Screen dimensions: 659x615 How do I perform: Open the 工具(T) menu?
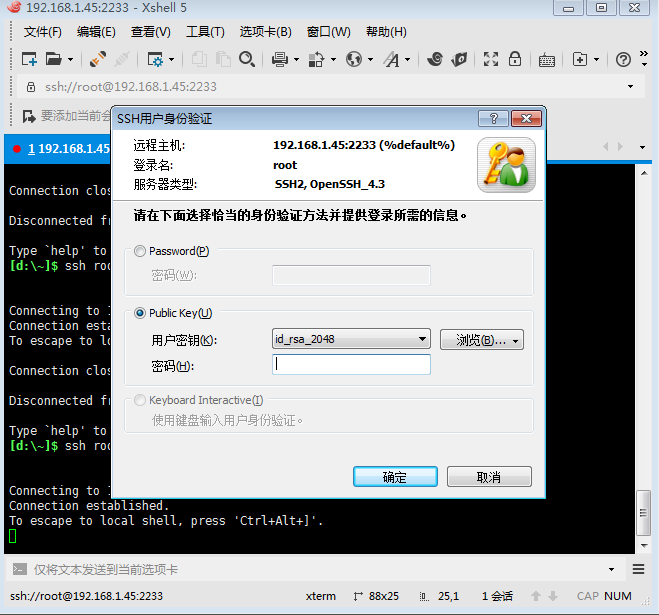tap(205, 32)
